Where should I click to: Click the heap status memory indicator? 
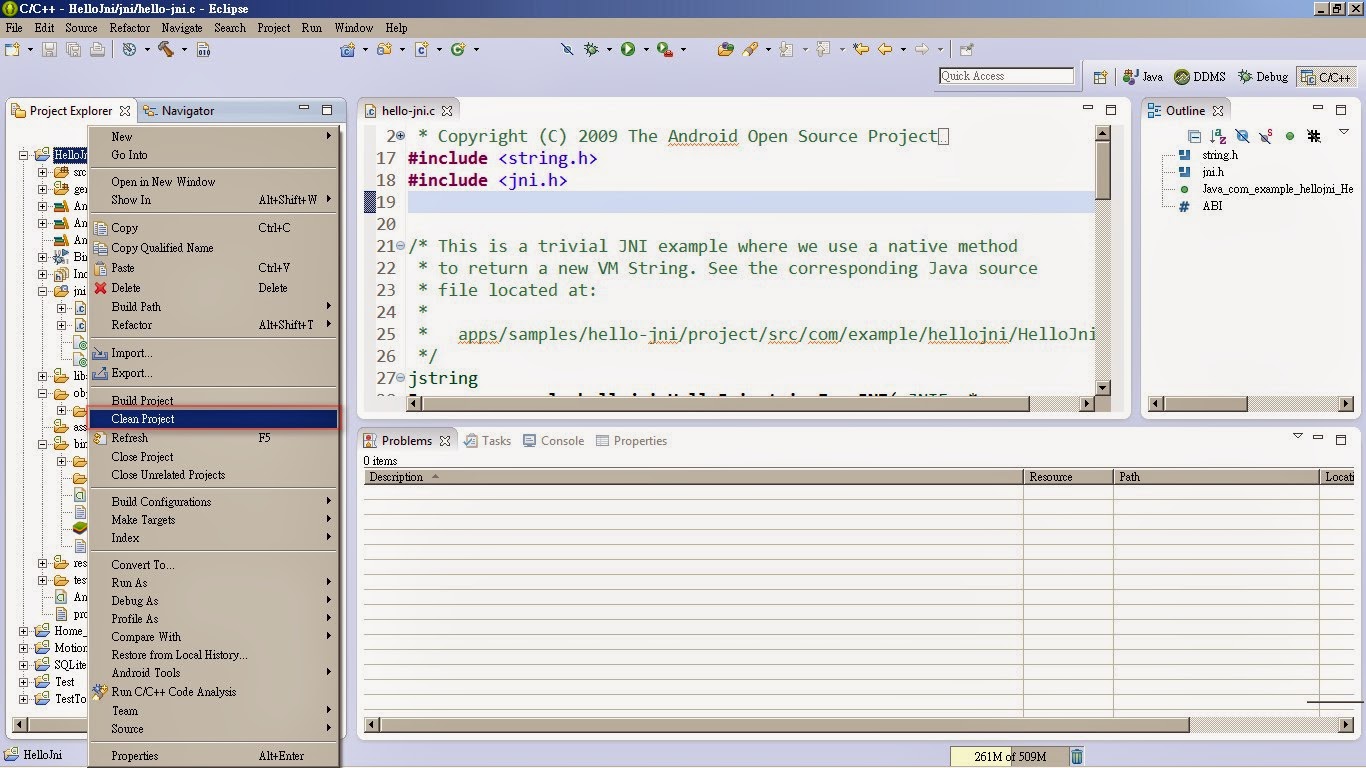(x=1008, y=757)
